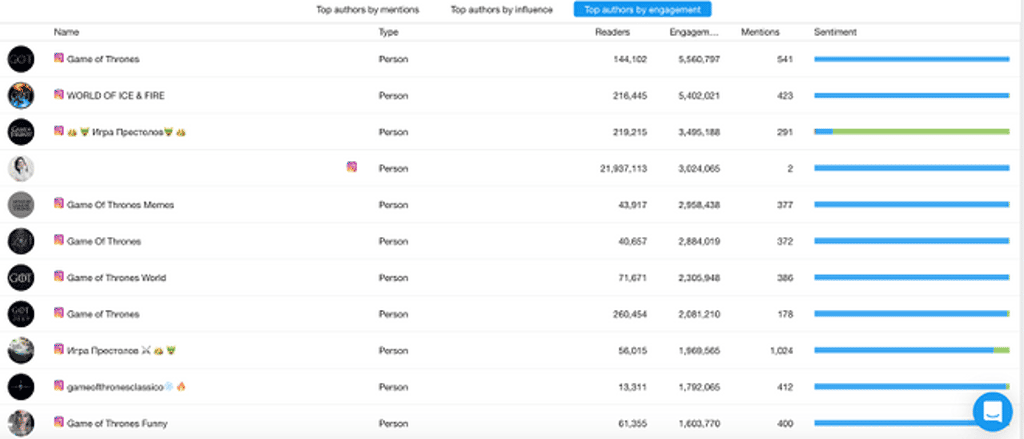Click engagement value 1,792,065
Screen dimensions: 1024x439
point(699,387)
